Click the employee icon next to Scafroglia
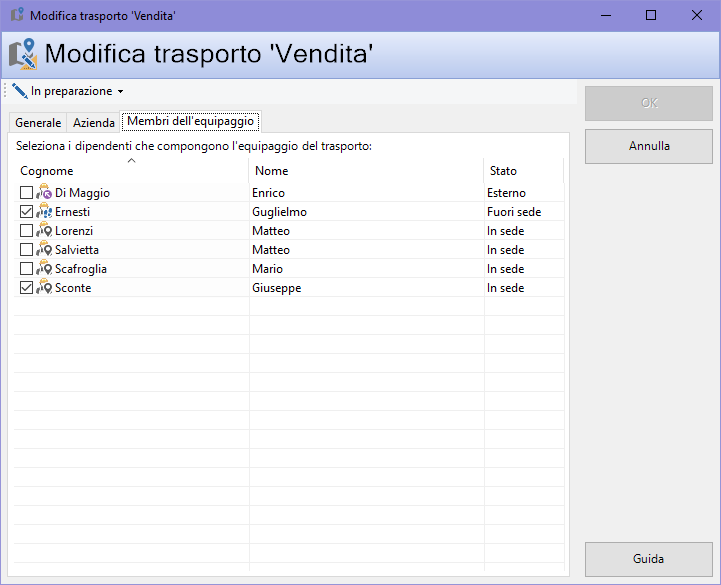721x585 pixels. pyautogui.click(x=44, y=268)
